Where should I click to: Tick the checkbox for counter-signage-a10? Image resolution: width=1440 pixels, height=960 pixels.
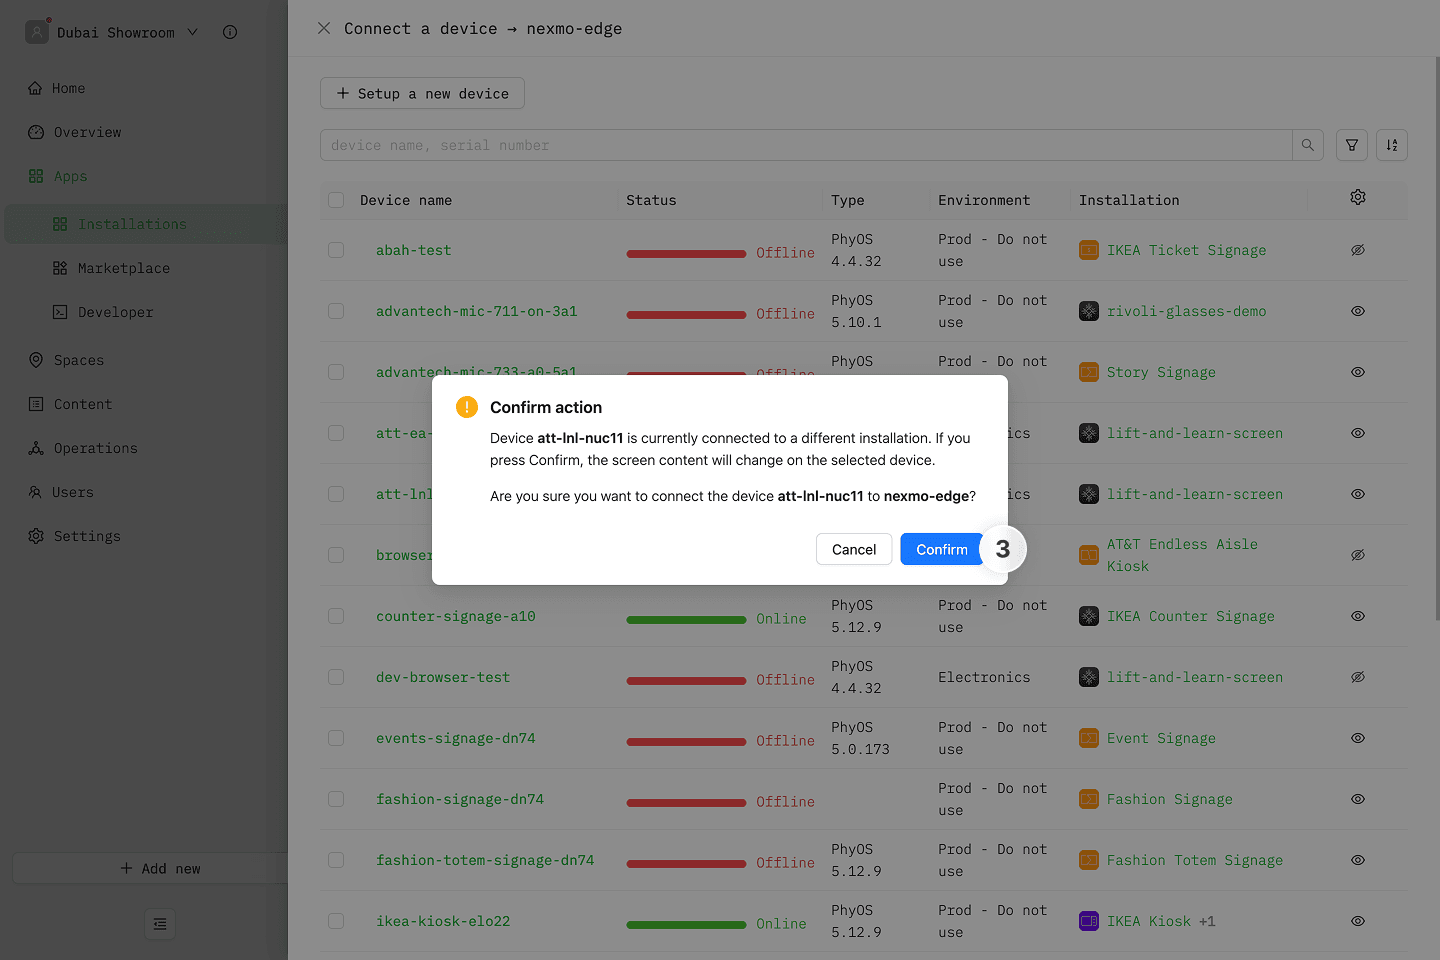click(x=336, y=616)
